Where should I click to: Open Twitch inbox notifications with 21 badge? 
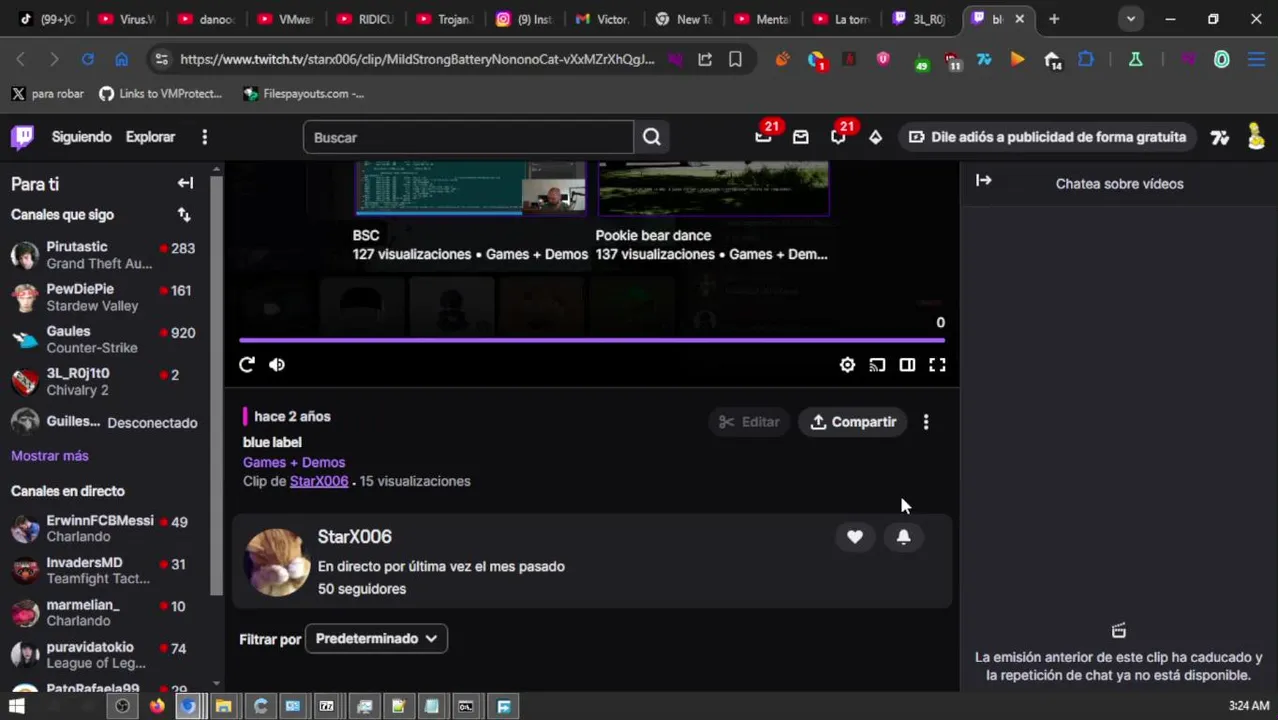click(x=764, y=135)
